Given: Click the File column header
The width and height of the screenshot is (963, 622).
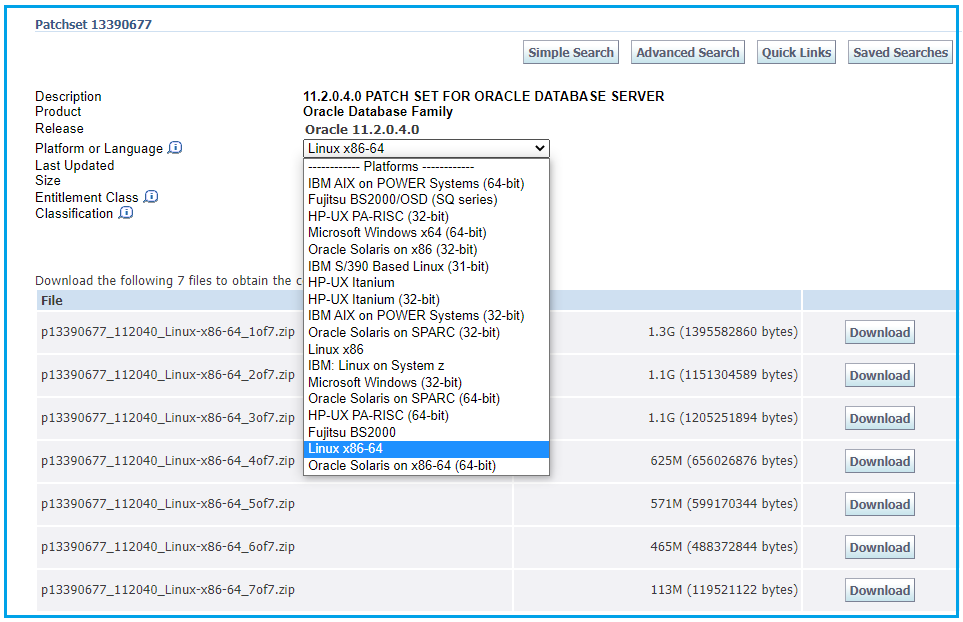Looking at the screenshot, I should 52,300.
